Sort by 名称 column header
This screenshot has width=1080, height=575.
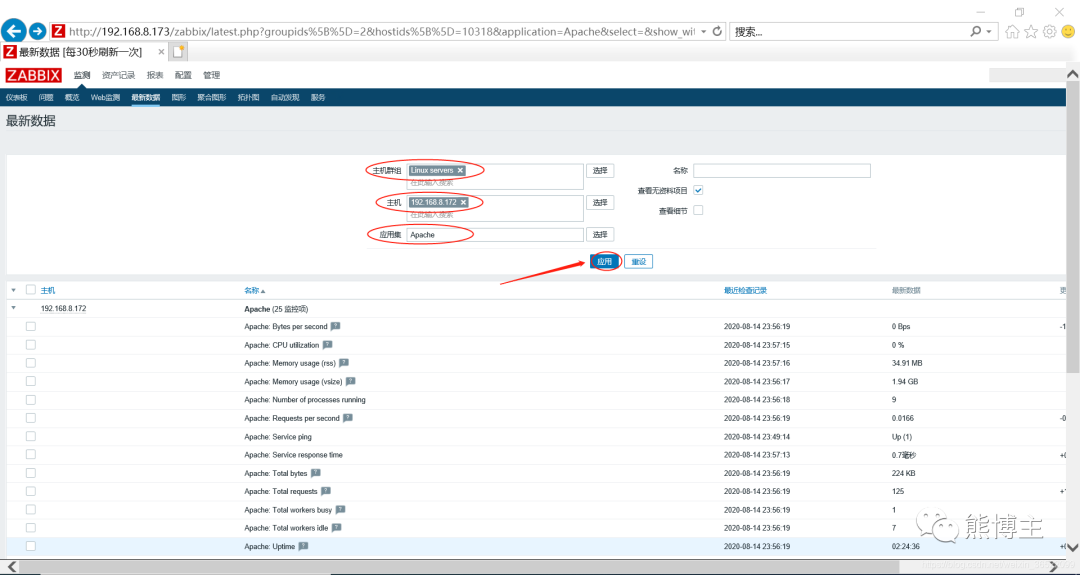tap(254, 291)
